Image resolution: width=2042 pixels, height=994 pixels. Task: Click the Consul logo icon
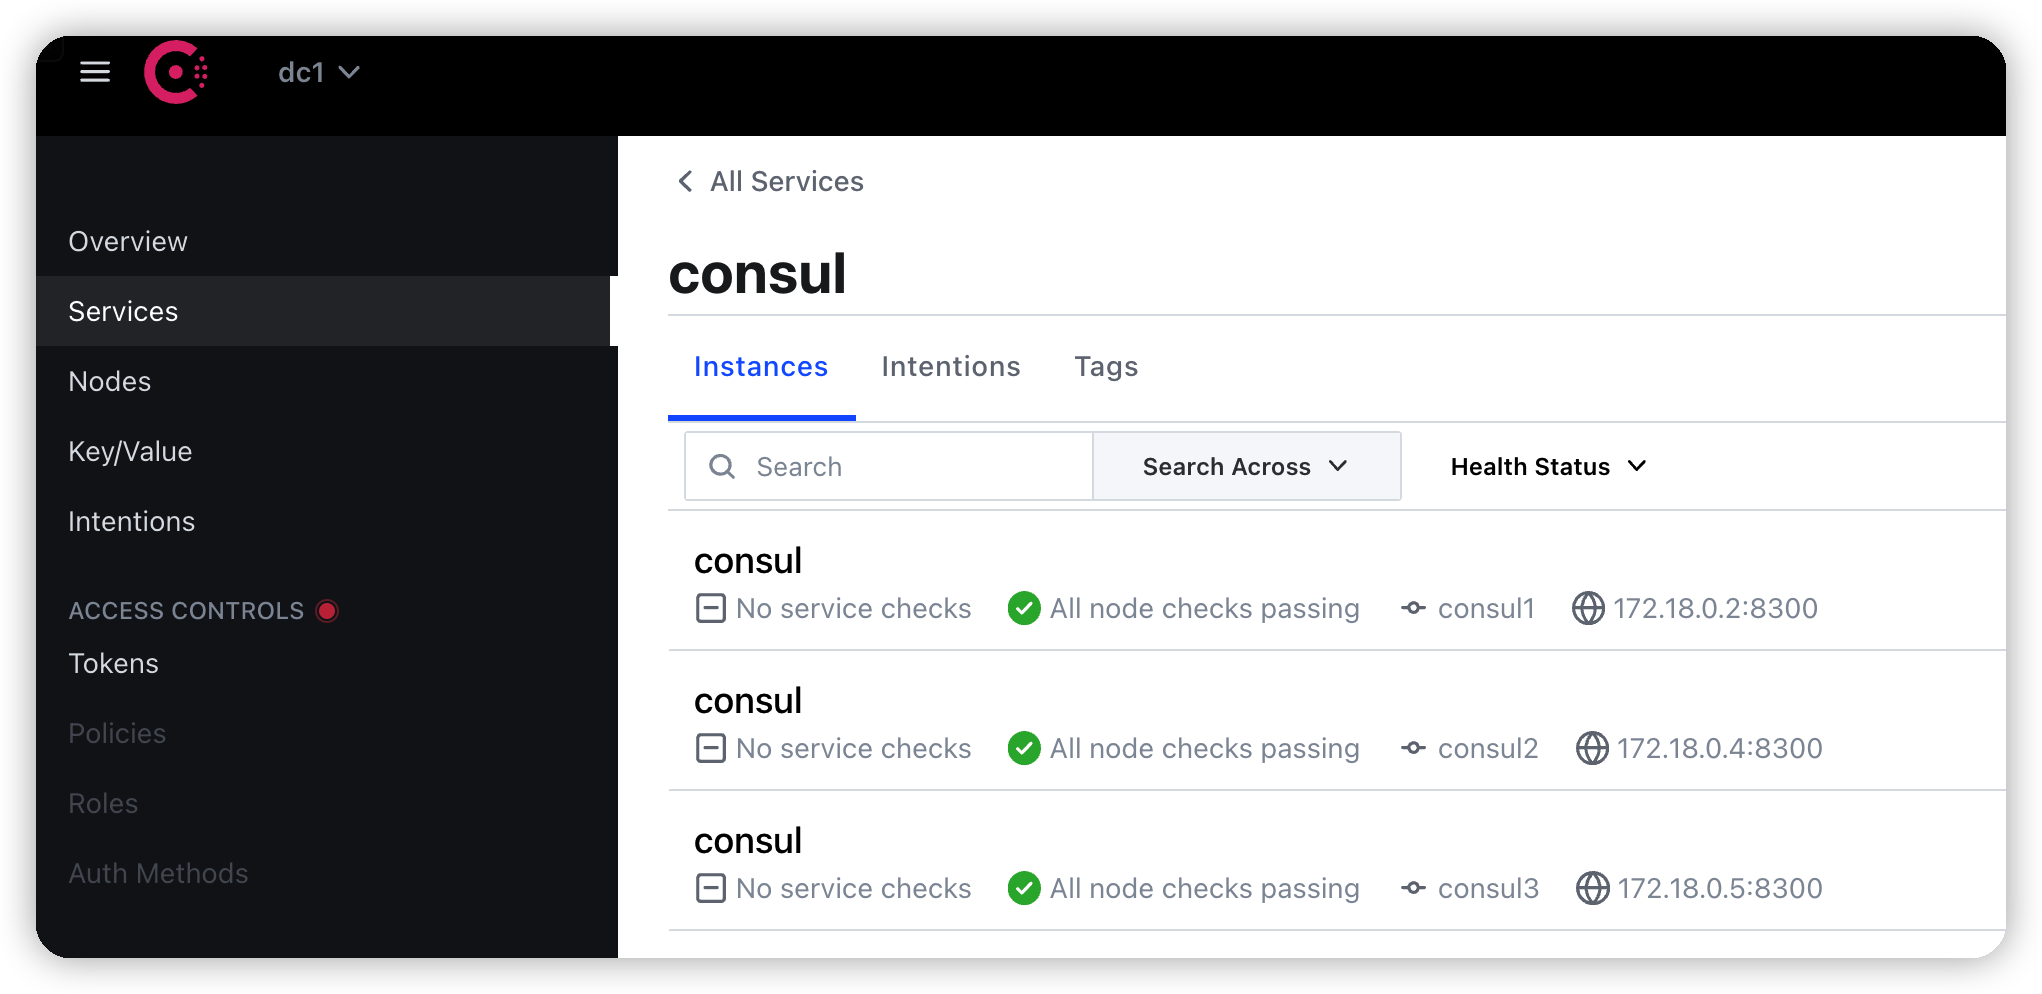[x=176, y=72]
